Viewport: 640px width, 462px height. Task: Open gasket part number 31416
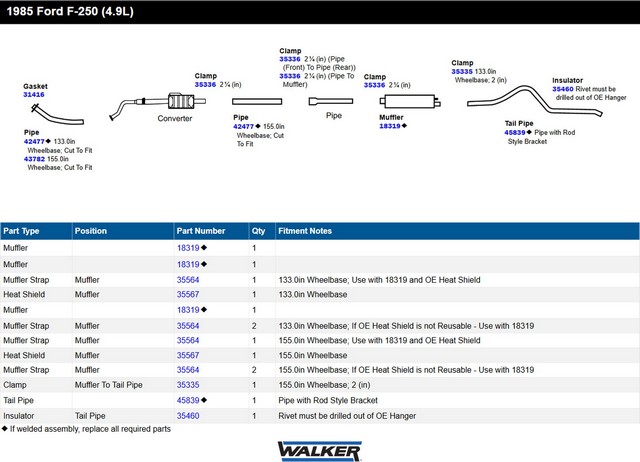33,95
